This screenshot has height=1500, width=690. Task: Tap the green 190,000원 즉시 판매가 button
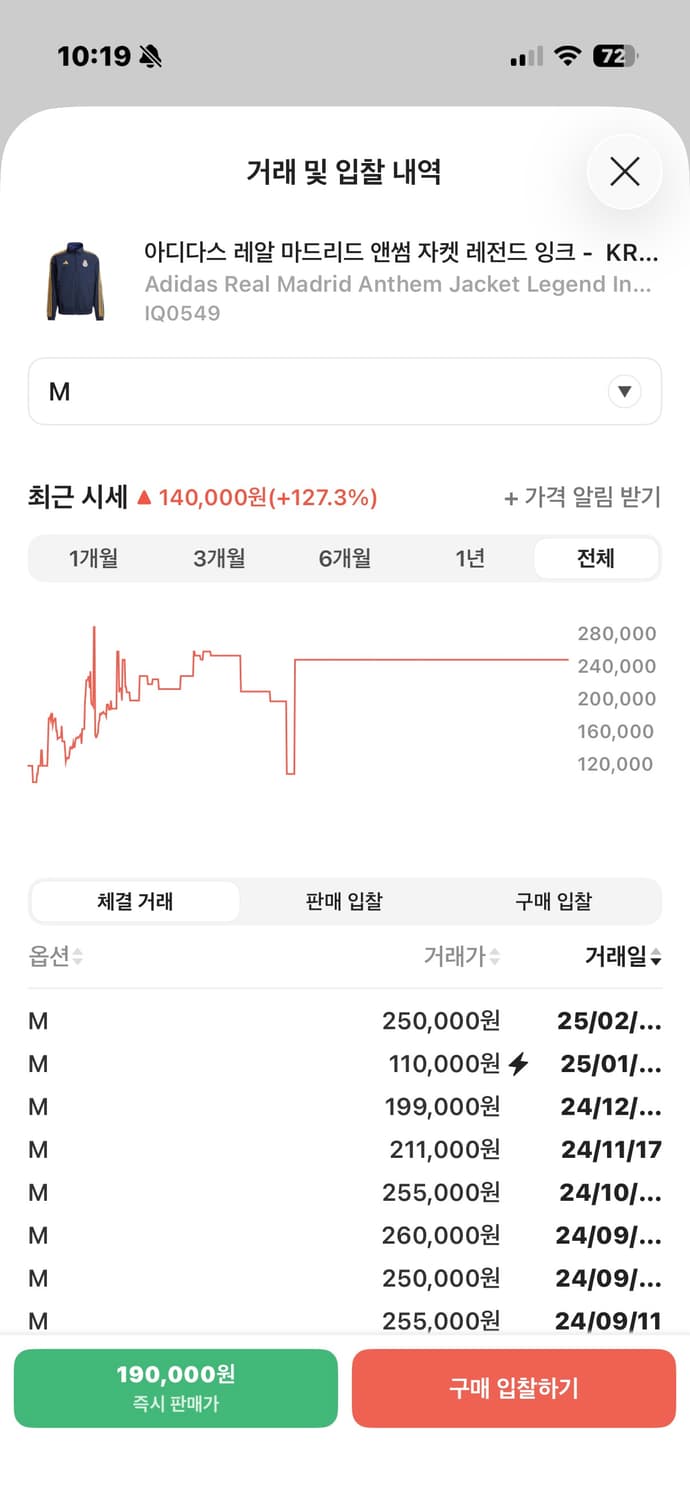(175, 1388)
